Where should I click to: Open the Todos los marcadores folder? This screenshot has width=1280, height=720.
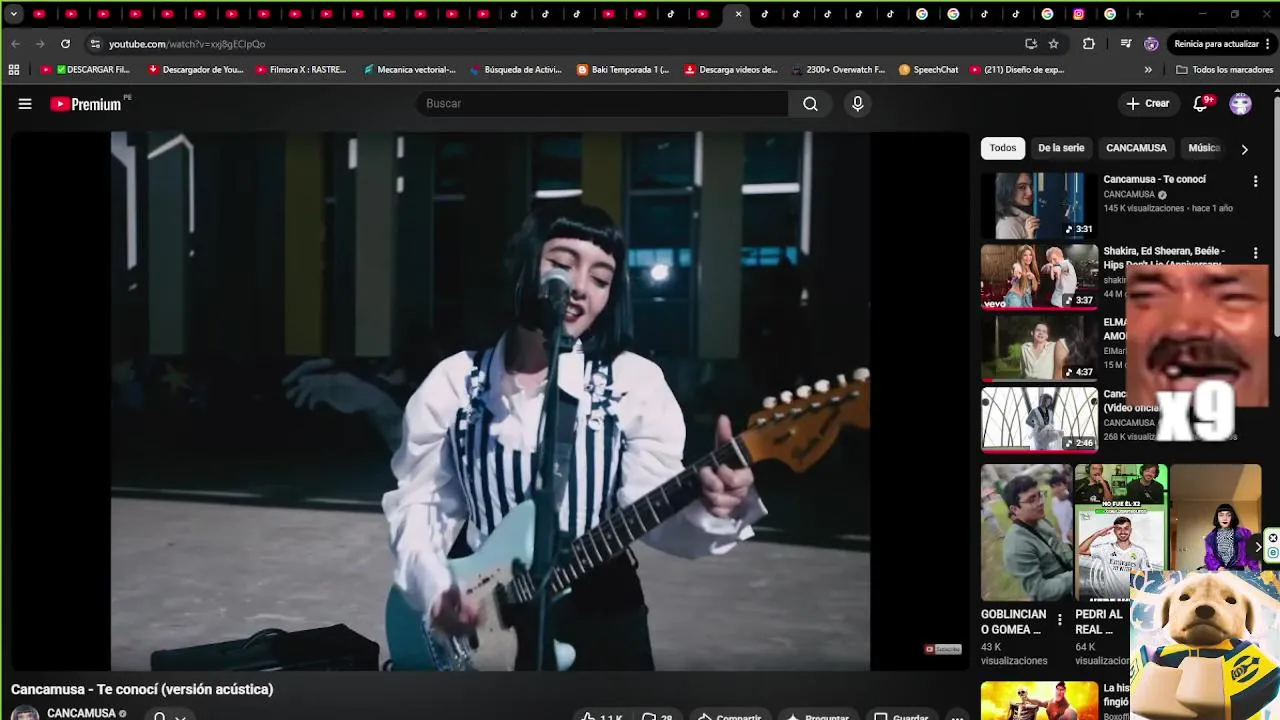coord(1225,70)
